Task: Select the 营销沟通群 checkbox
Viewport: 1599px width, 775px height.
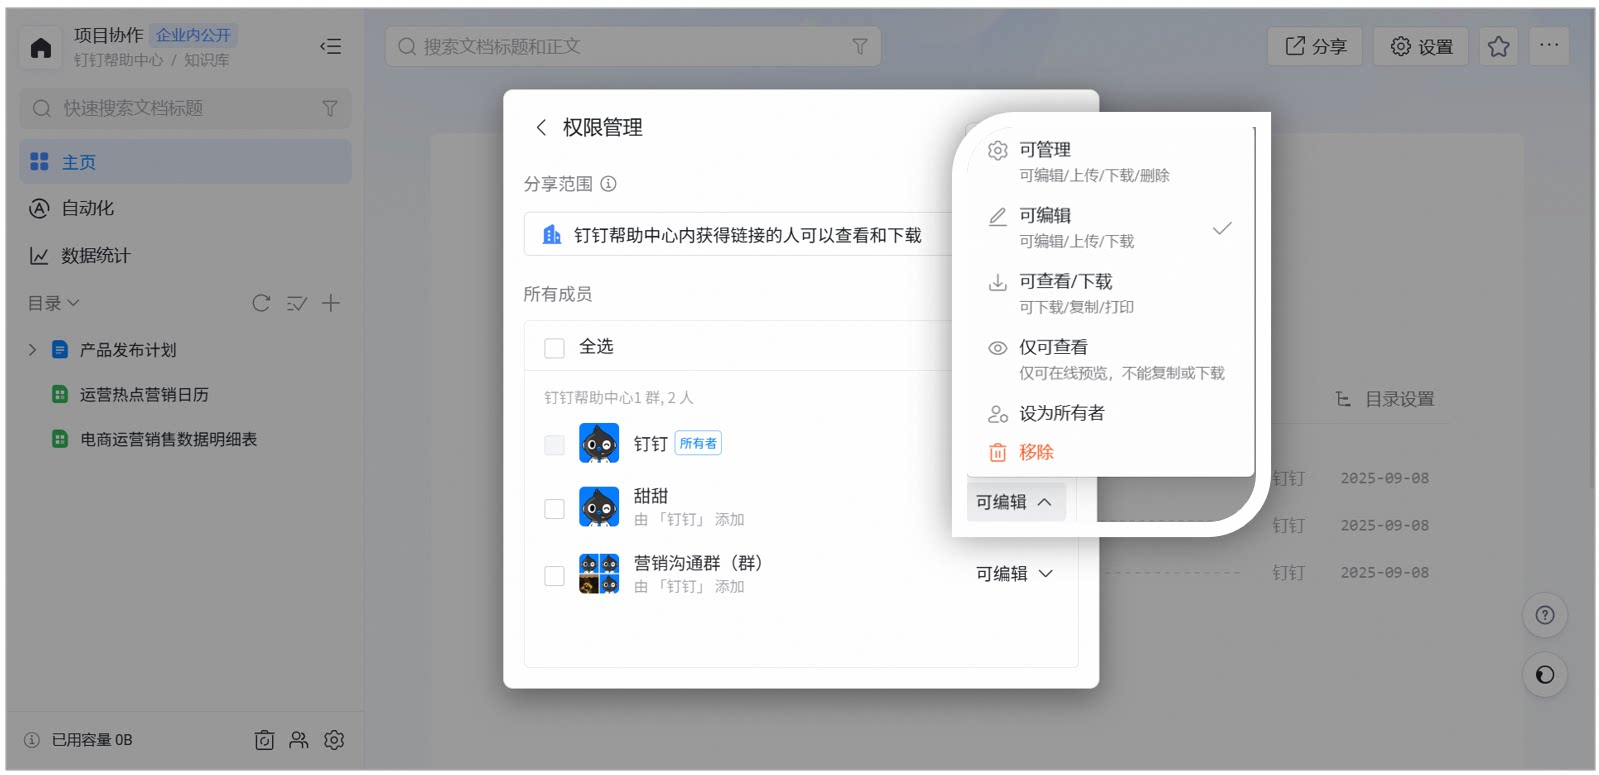Action: click(x=554, y=576)
